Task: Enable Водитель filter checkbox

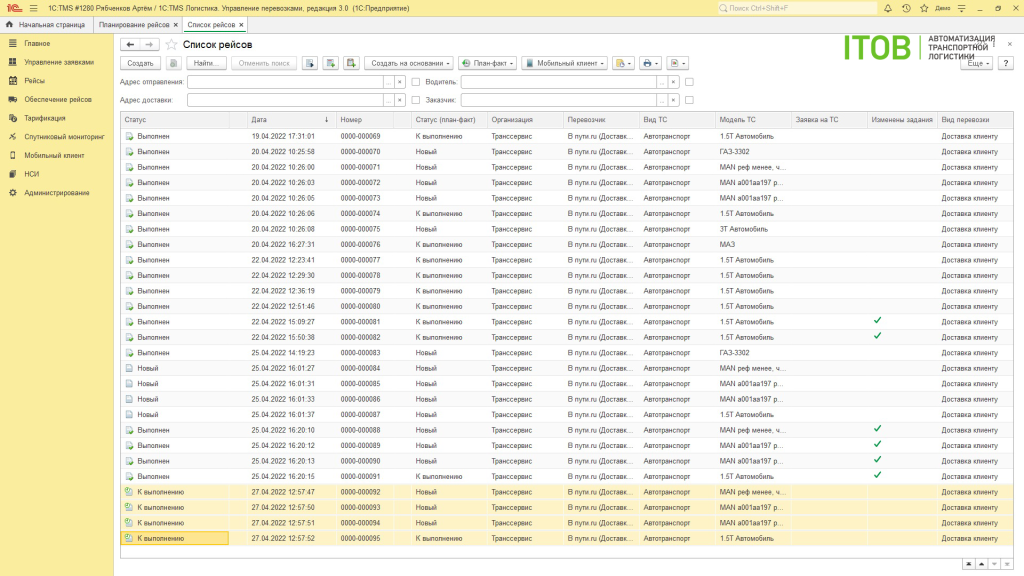Action: coord(689,82)
